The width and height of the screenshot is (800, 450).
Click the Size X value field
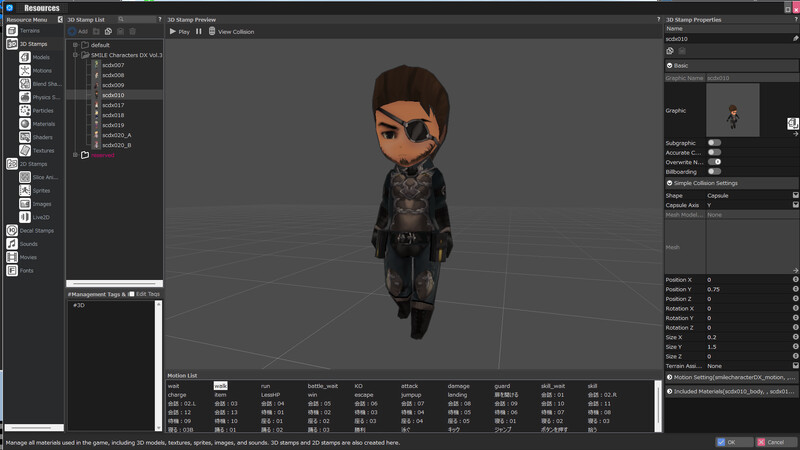click(749, 337)
